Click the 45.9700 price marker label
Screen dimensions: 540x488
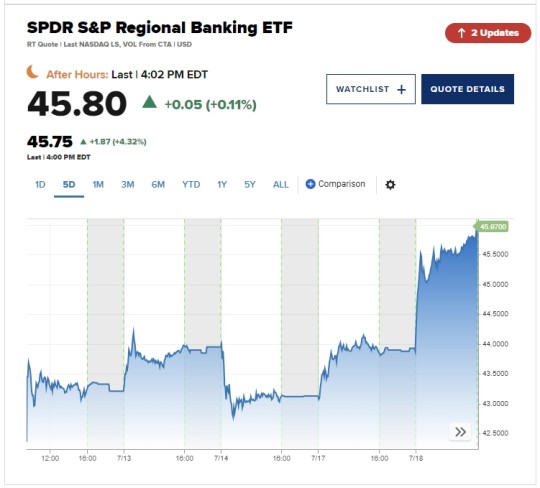tap(491, 227)
